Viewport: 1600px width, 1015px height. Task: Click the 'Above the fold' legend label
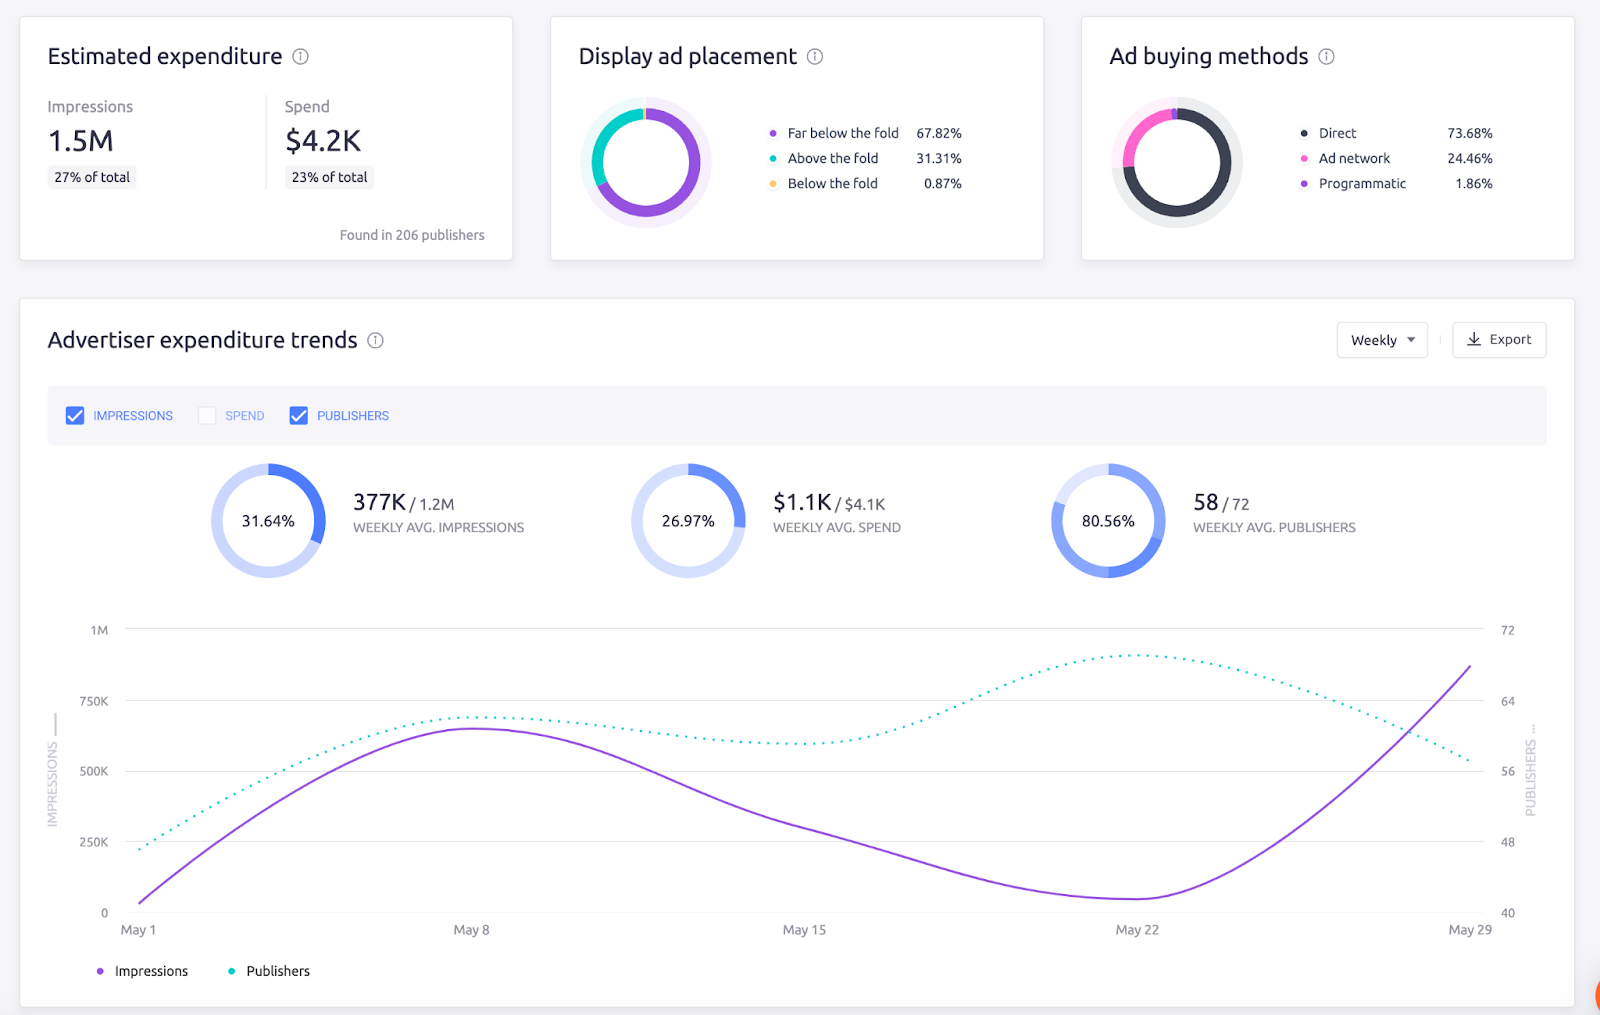point(833,158)
